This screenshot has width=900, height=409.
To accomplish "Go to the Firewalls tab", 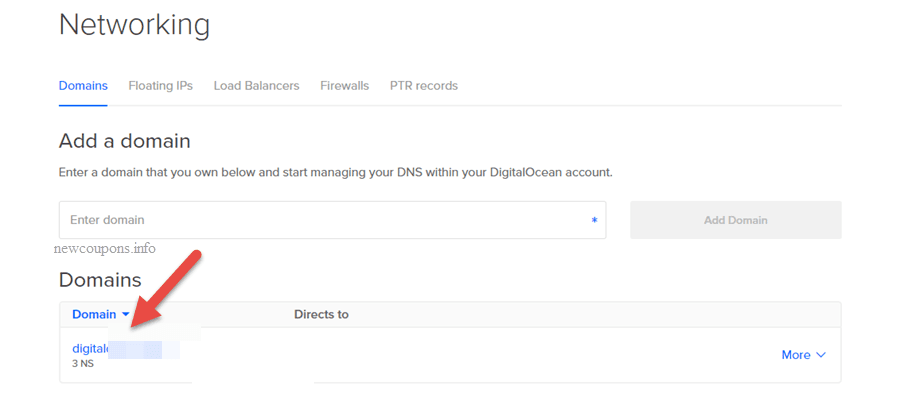I will point(344,86).
